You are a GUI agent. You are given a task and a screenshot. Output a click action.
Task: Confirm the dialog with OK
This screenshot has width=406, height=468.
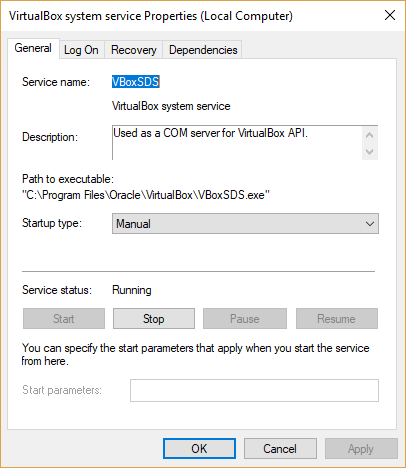pyautogui.click(x=199, y=449)
